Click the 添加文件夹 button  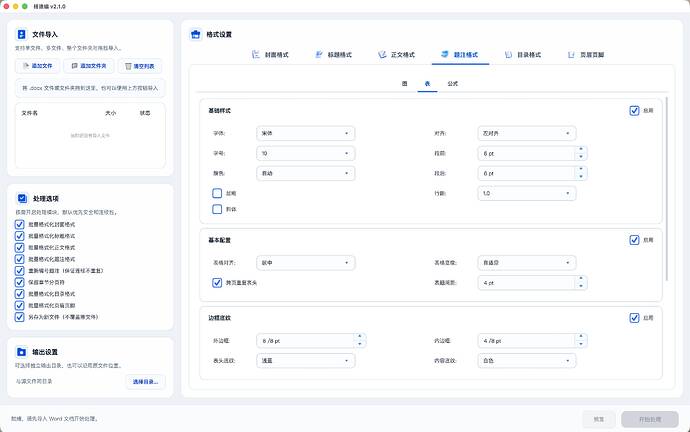[89, 66]
